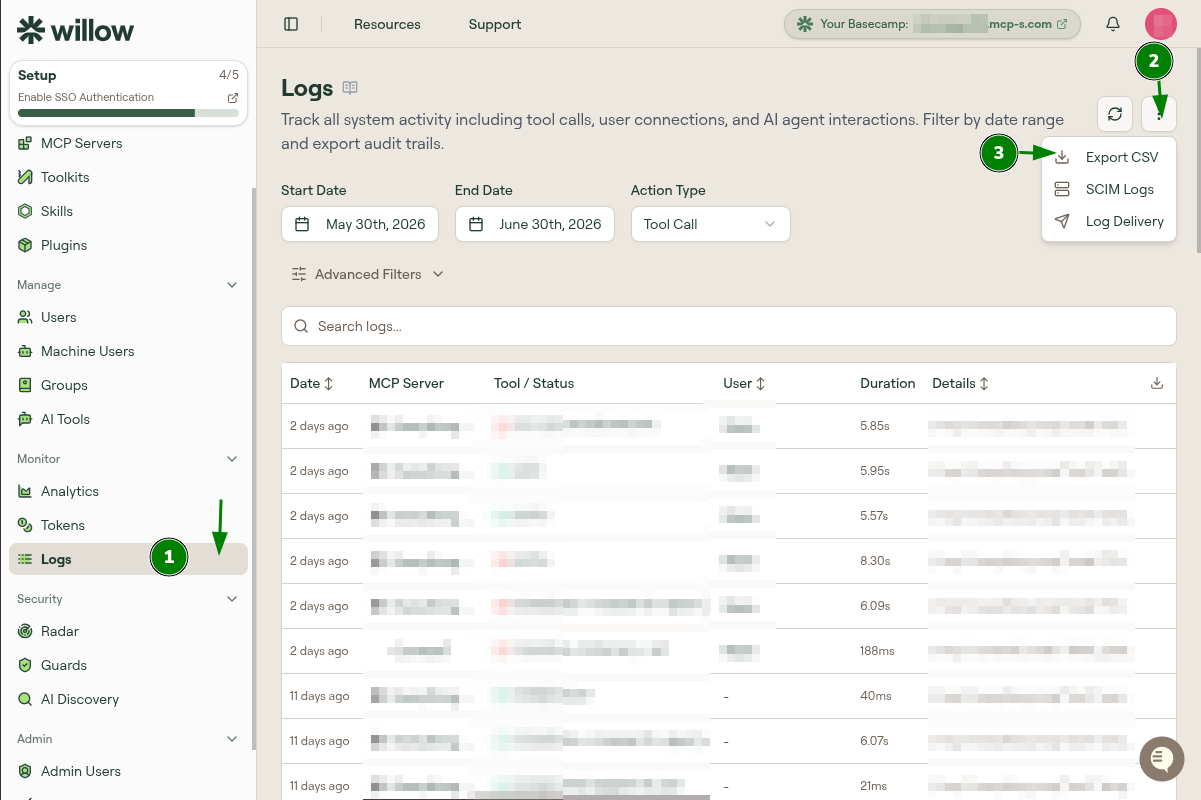Open the Action Type Tool Call dropdown
1201x800 pixels.
point(711,224)
